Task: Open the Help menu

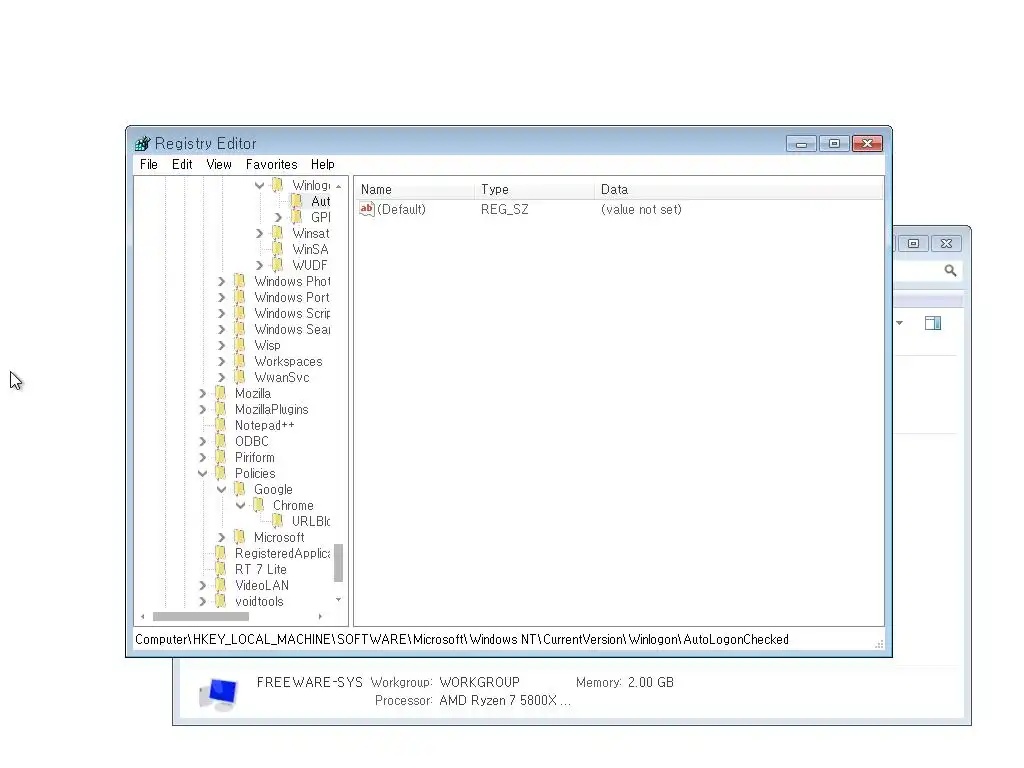Action: point(323,165)
